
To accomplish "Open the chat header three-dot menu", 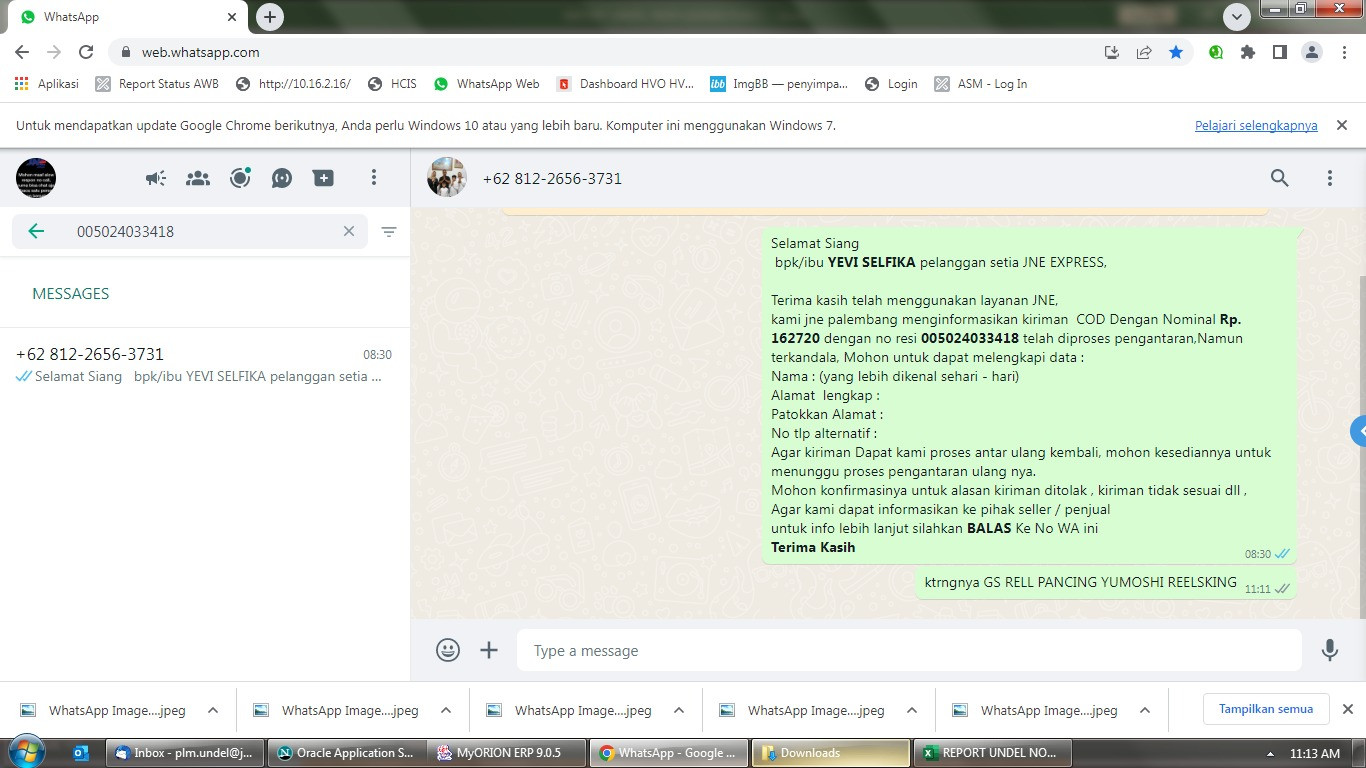I will pyautogui.click(x=1330, y=178).
